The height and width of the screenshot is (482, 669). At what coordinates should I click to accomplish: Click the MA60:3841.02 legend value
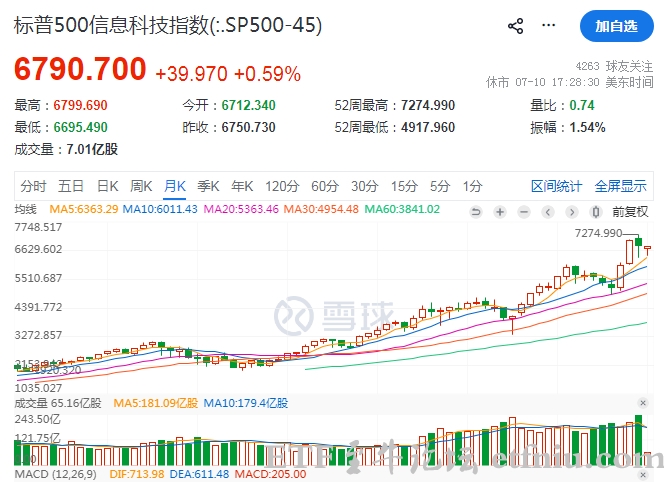point(402,209)
